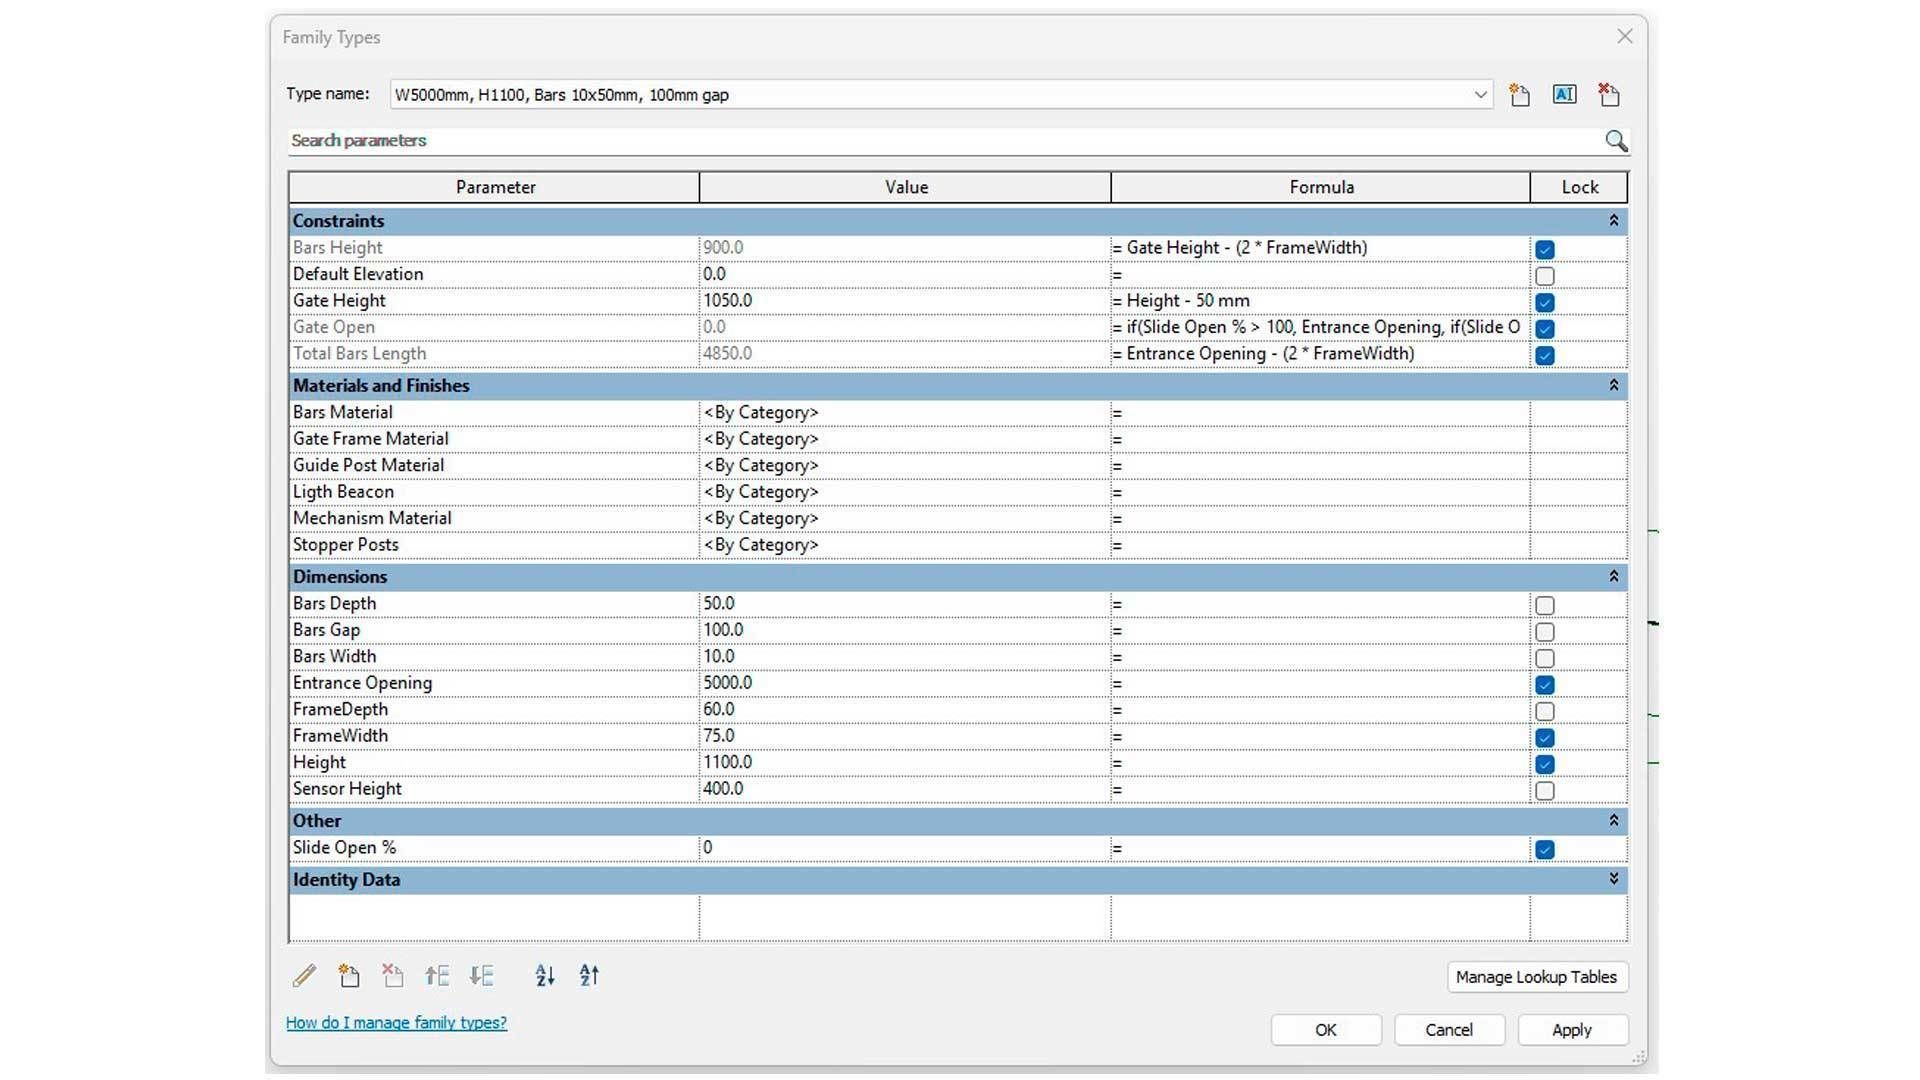Click the Edit Parameter pencil icon
Image resolution: width=1920 pixels, height=1080 pixels.
(x=304, y=976)
